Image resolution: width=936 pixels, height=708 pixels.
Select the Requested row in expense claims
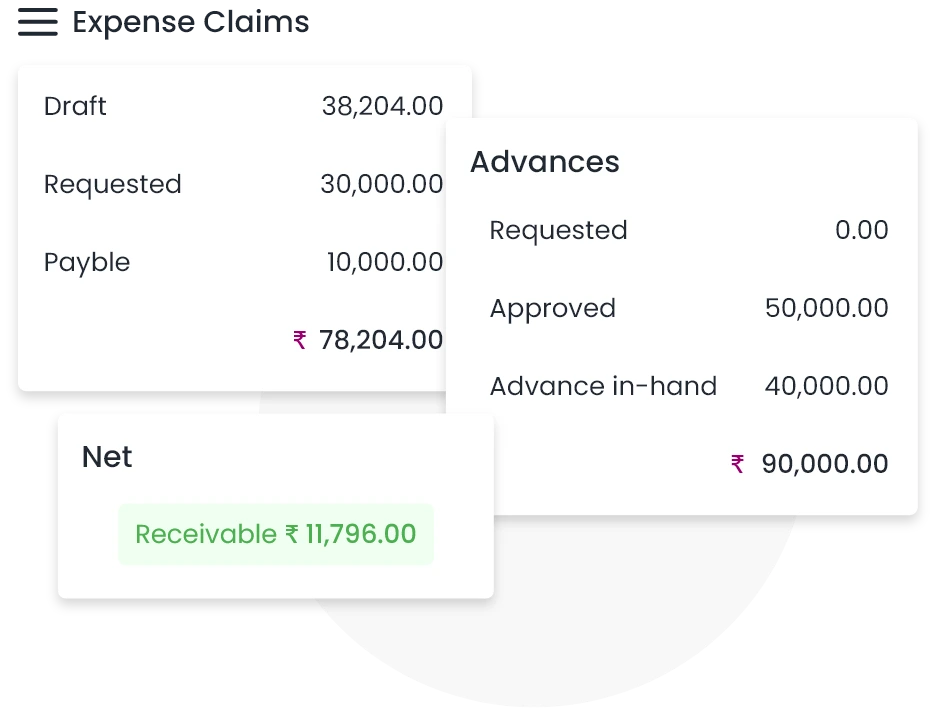[x=113, y=184]
